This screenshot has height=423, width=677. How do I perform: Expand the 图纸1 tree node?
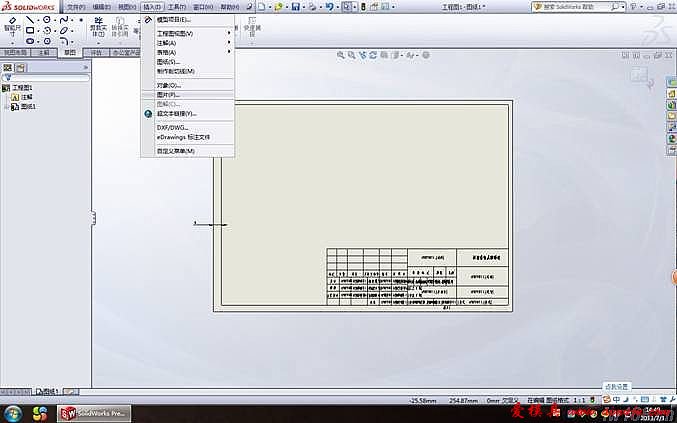(x=5, y=106)
